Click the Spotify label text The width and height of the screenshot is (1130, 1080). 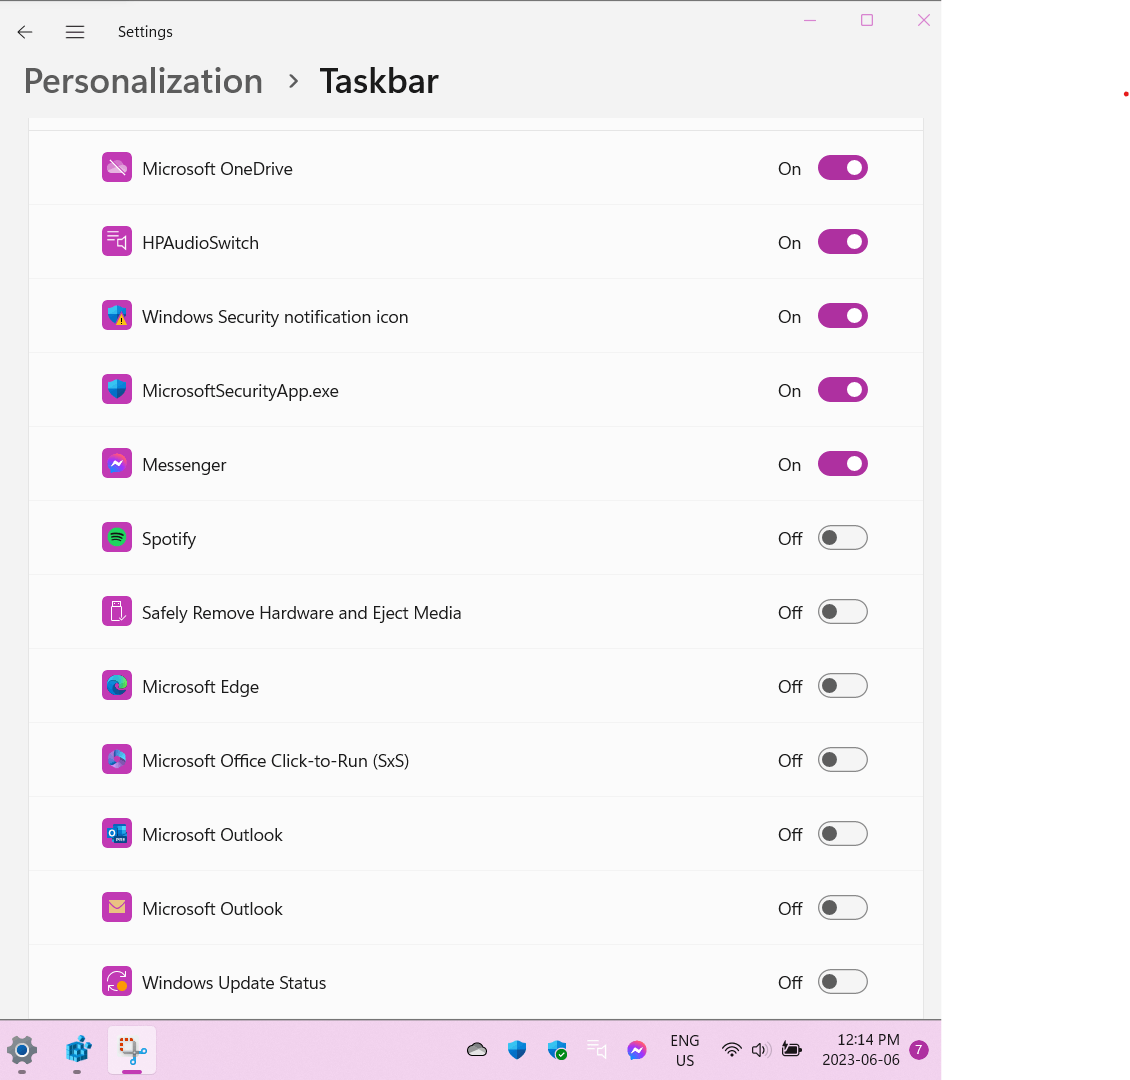click(169, 539)
